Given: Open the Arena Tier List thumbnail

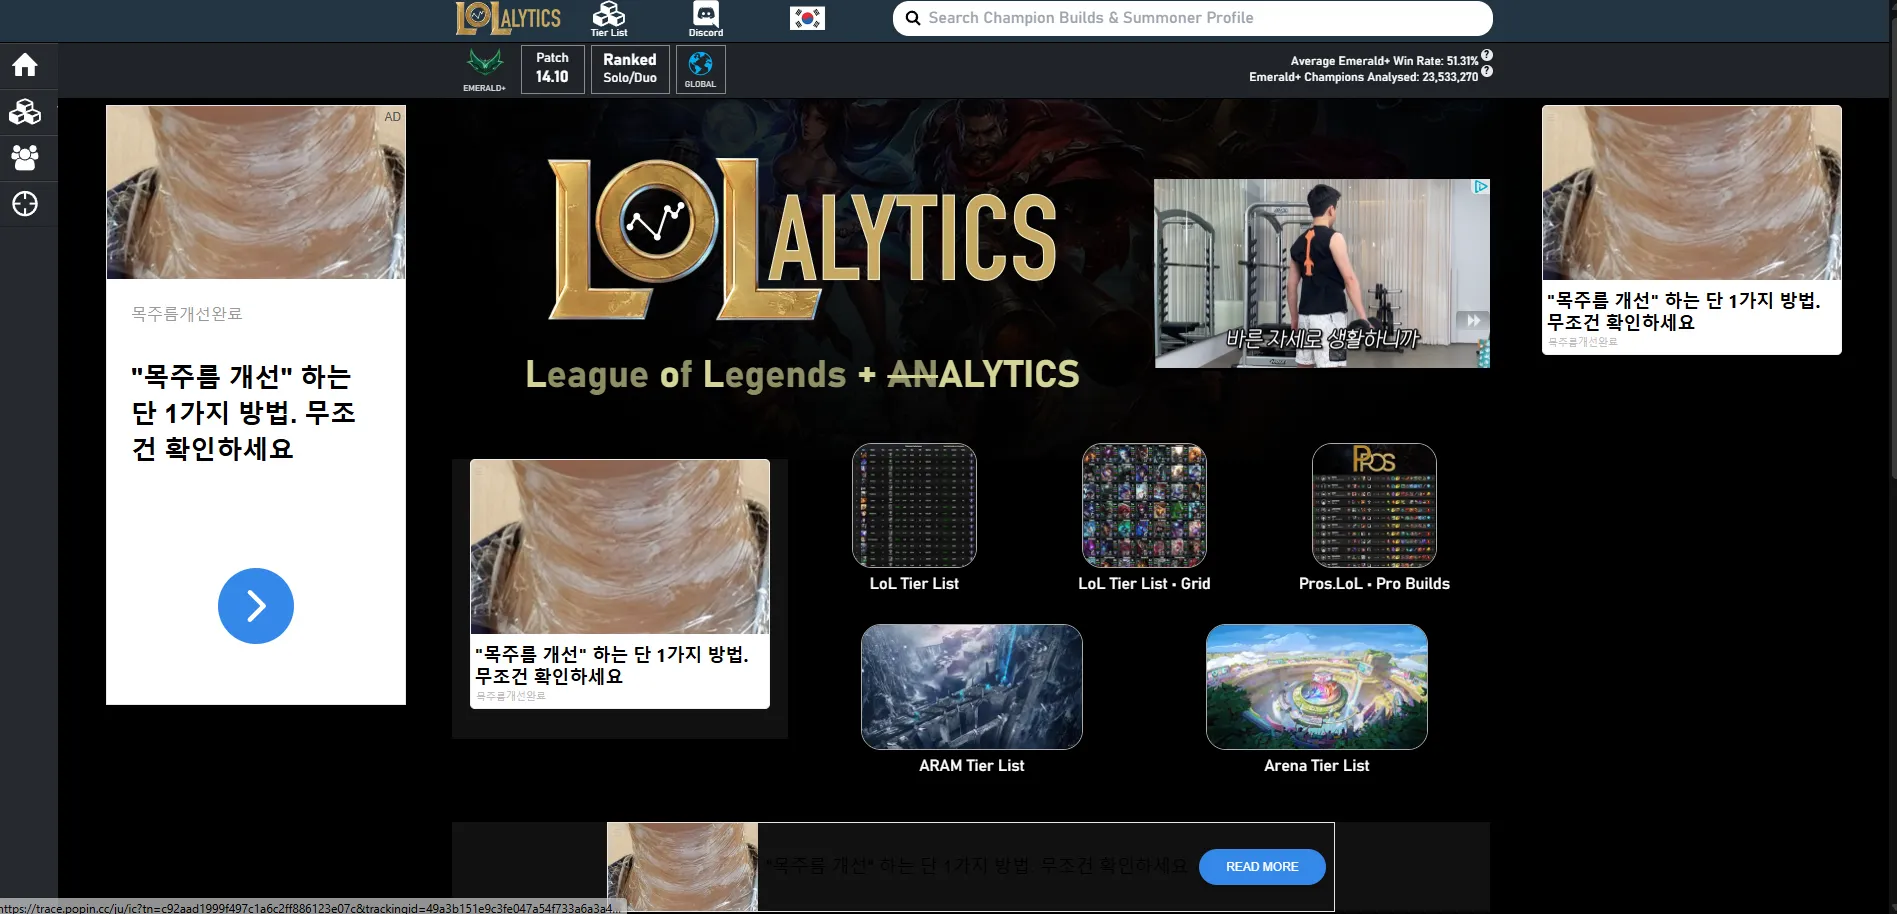Looking at the screenshot, I should tap(1317, 687).
